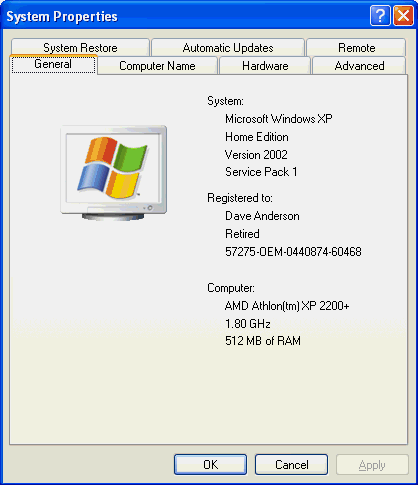418x485 pixels.
Task: Click the 'Registered to:' heading
Action: point(240,198)
